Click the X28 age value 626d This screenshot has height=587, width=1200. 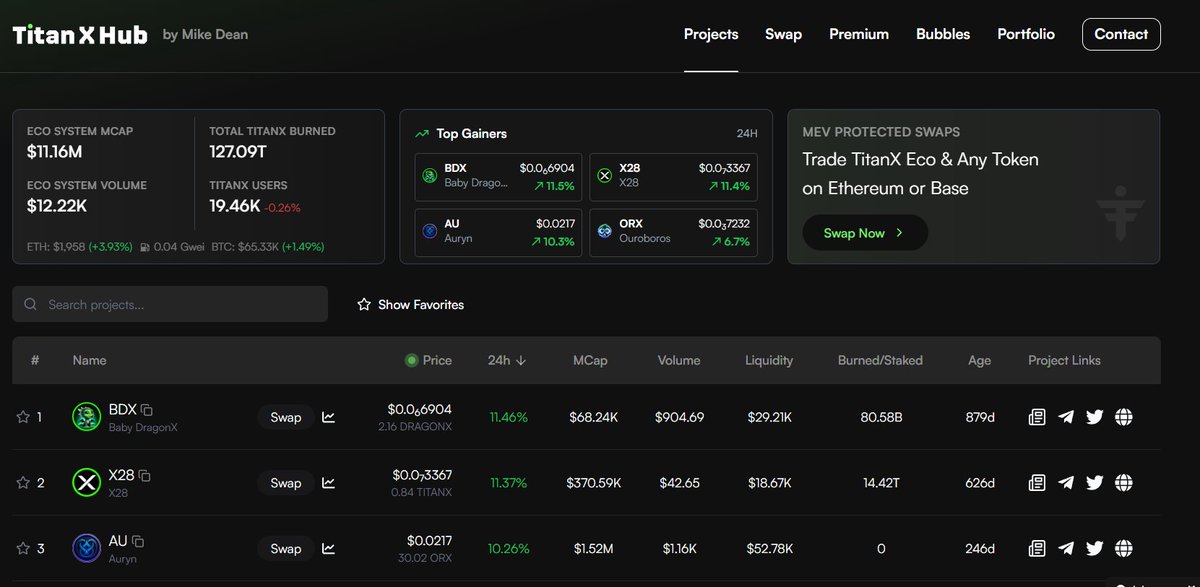980,483
